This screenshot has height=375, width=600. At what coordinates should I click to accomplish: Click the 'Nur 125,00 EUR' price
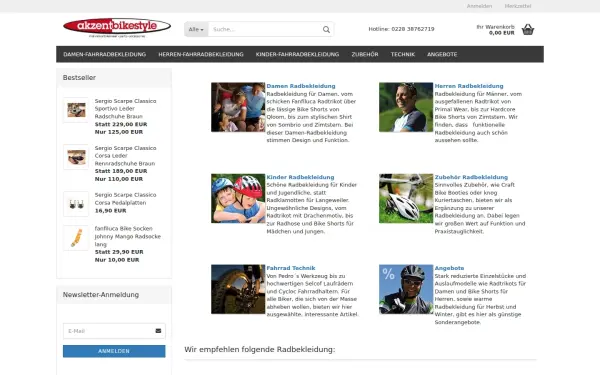point(119,132)
